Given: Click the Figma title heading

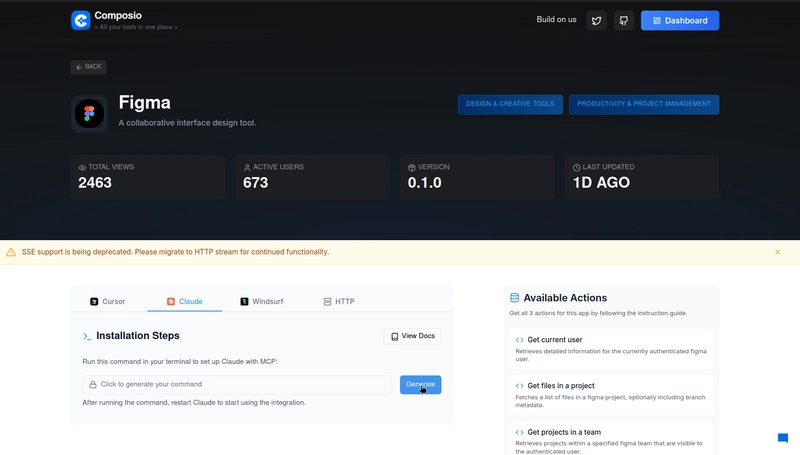Looking at the screenshot, I should click(145, 103).
